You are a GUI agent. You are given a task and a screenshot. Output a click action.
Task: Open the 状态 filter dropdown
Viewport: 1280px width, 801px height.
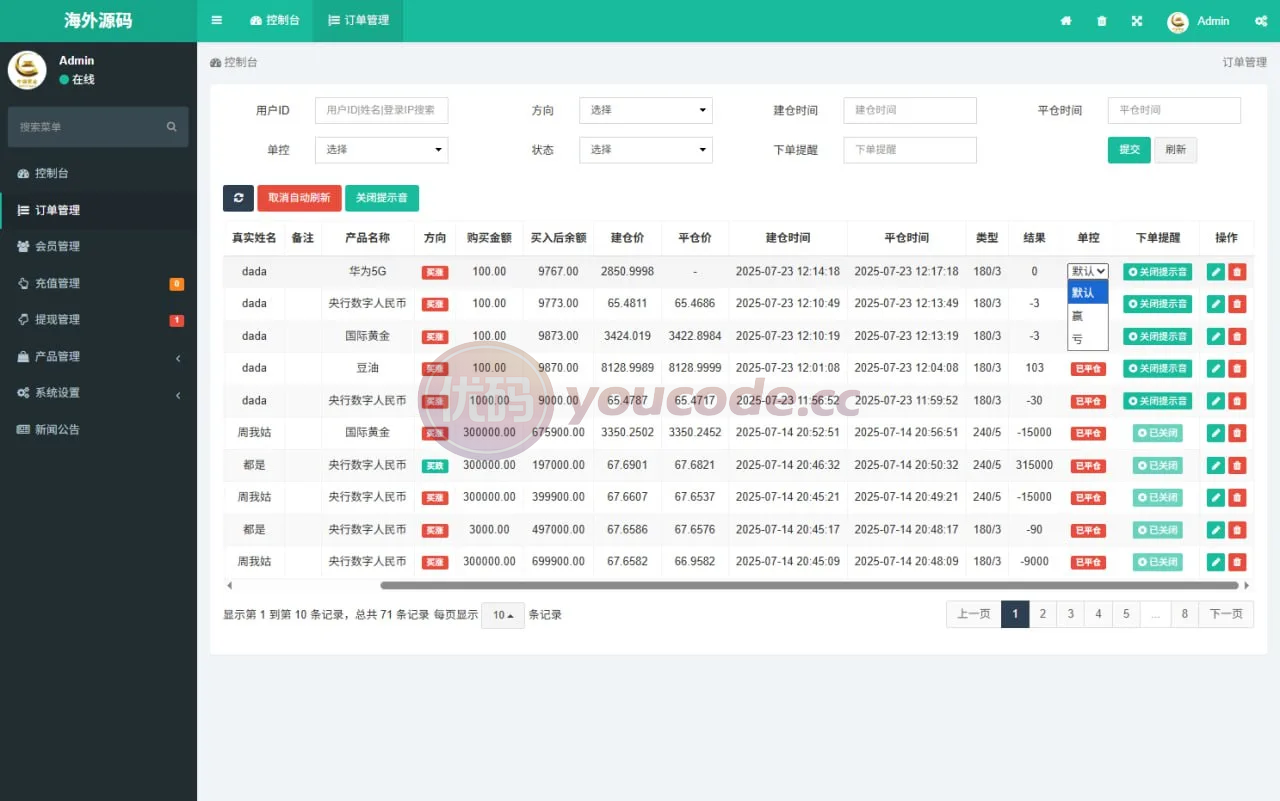646,150
